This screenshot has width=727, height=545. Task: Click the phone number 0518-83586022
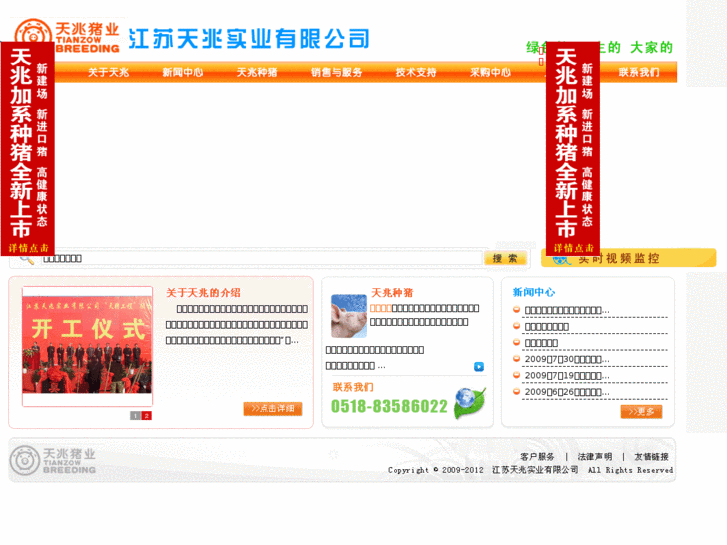389,406
